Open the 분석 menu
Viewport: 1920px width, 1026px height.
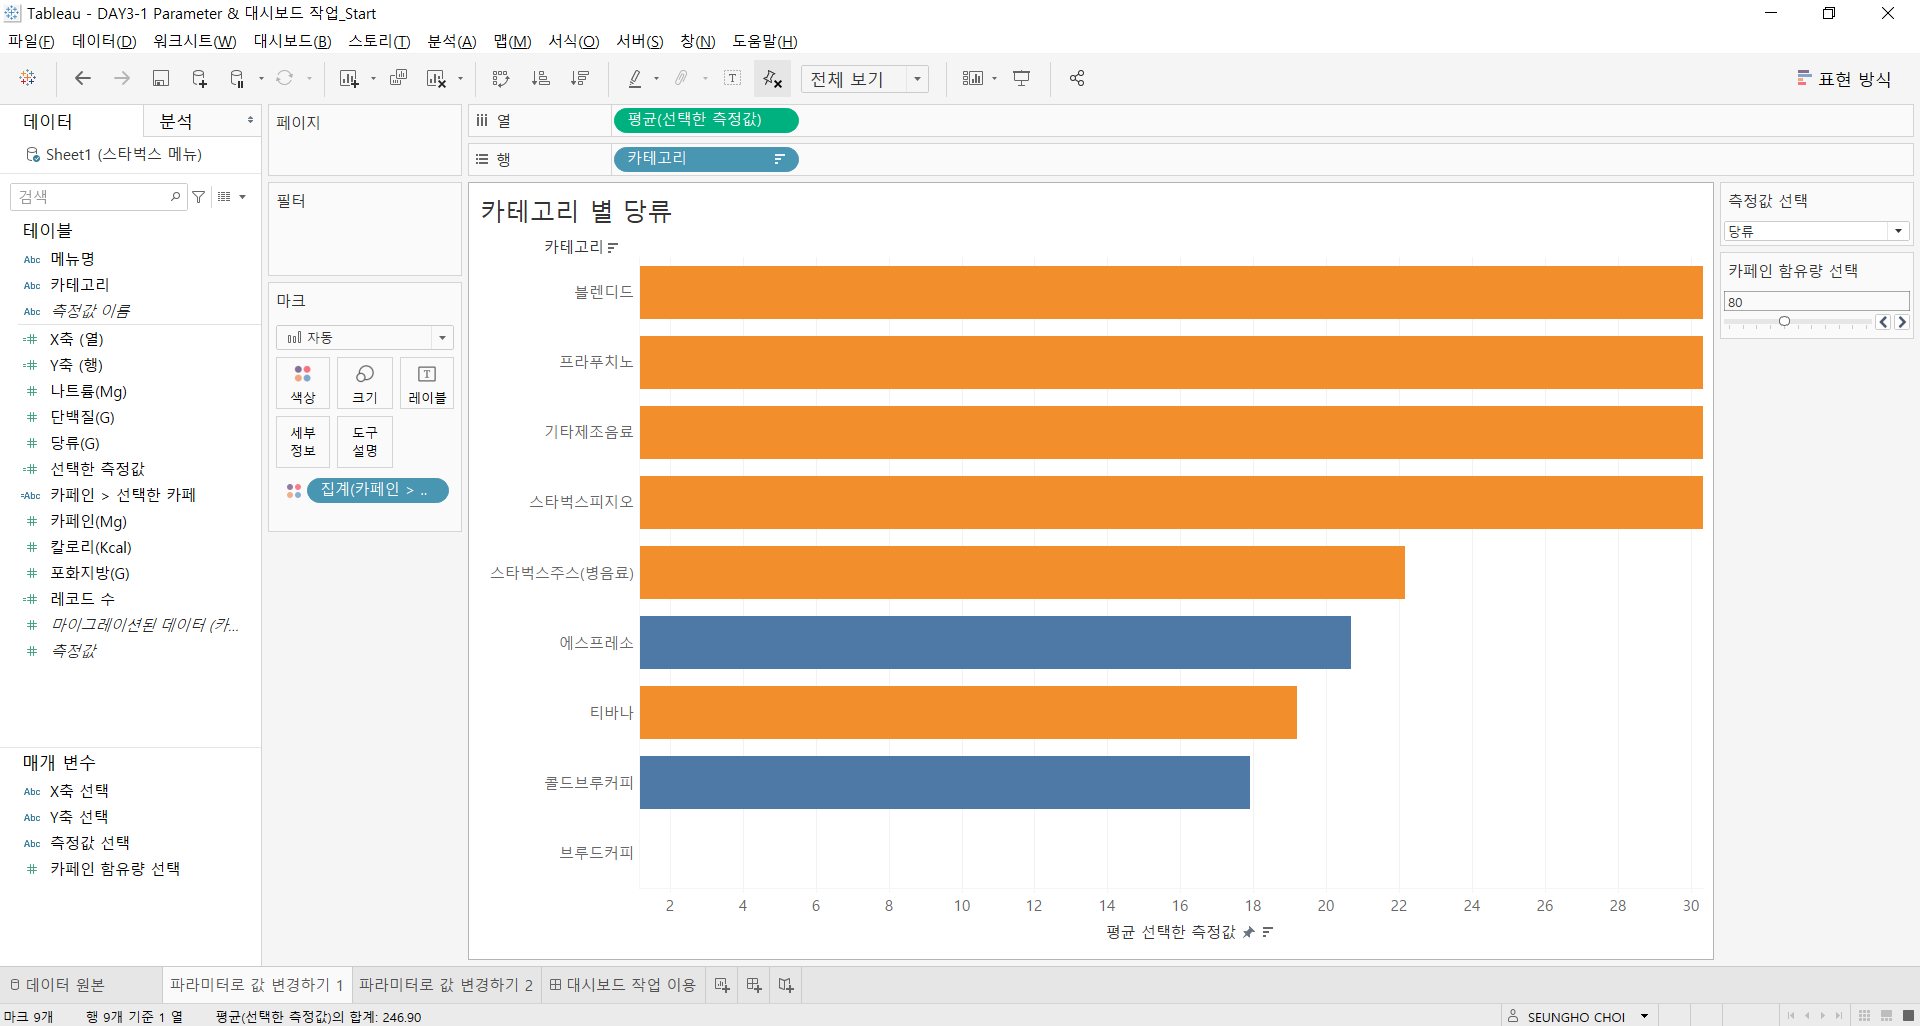[x=452, y=41]
